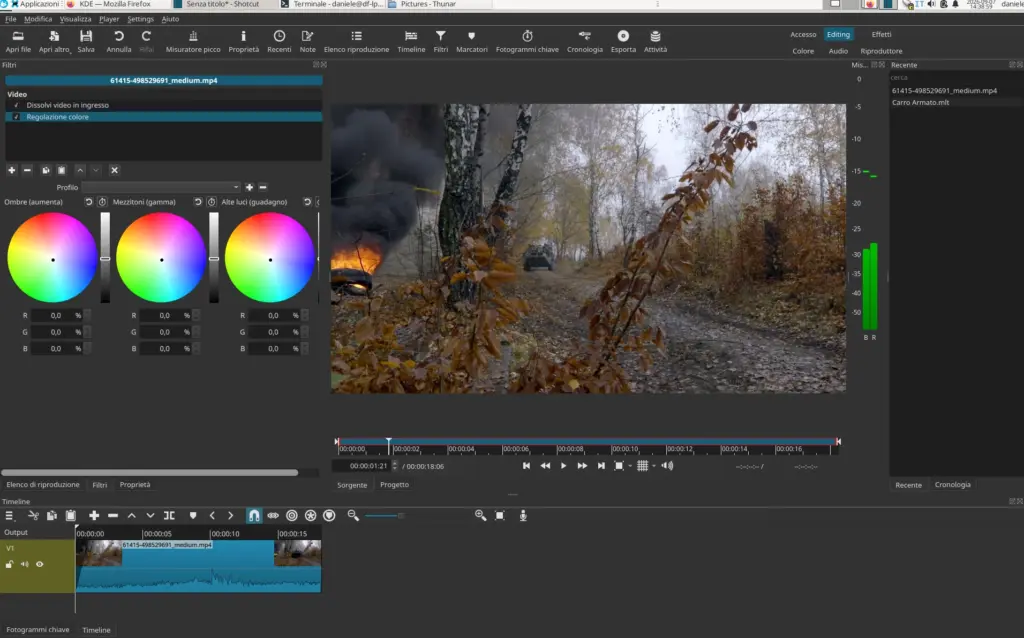Open the Visualizza menu
The height and width of the screenshot is (638, 1024).
pyautogui.click(x=76, y=19)
